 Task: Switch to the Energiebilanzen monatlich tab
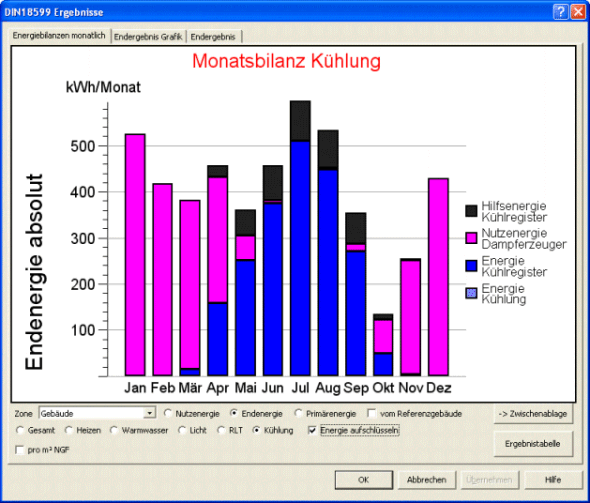[x=59, y=35]
